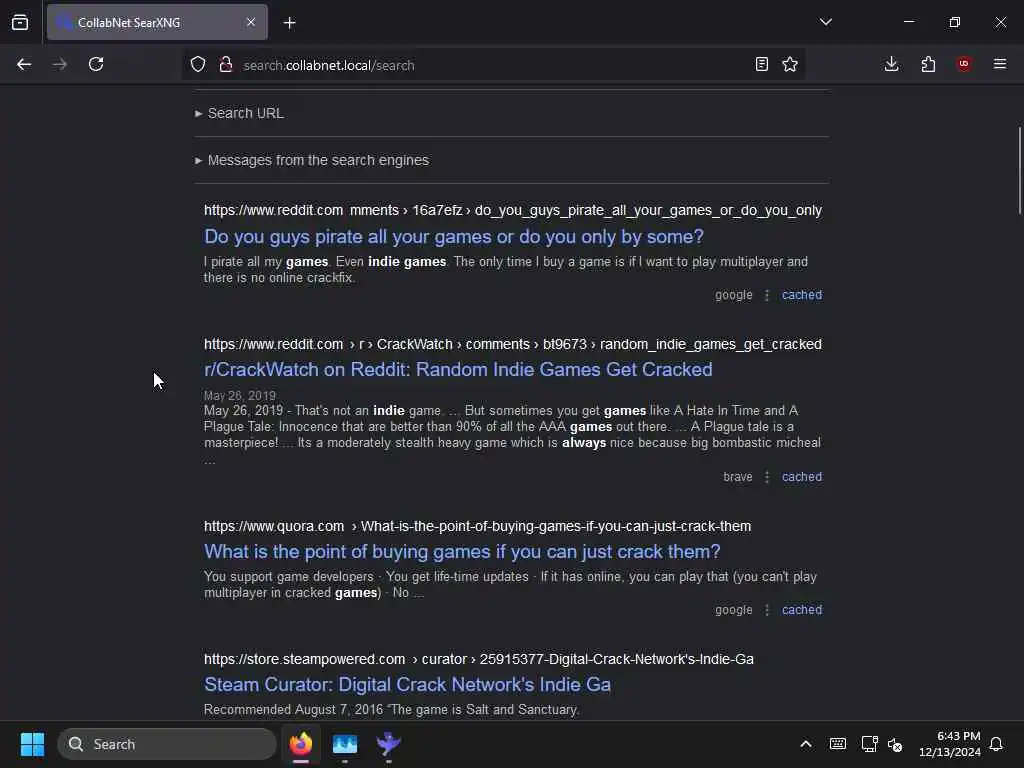The image size is (1024, 768).
Task: List all tabs dropdown arrow
Action: (x=825, y=22)
